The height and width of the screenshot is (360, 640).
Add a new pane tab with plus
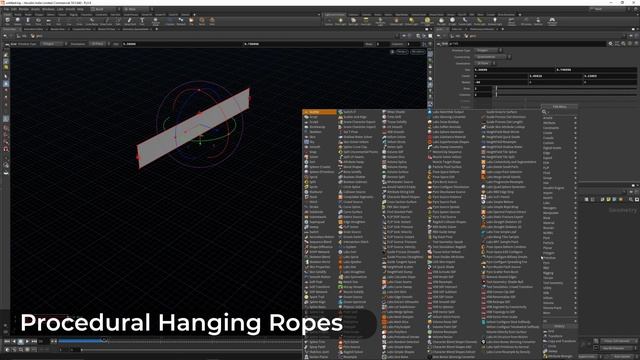click(157, 29)
